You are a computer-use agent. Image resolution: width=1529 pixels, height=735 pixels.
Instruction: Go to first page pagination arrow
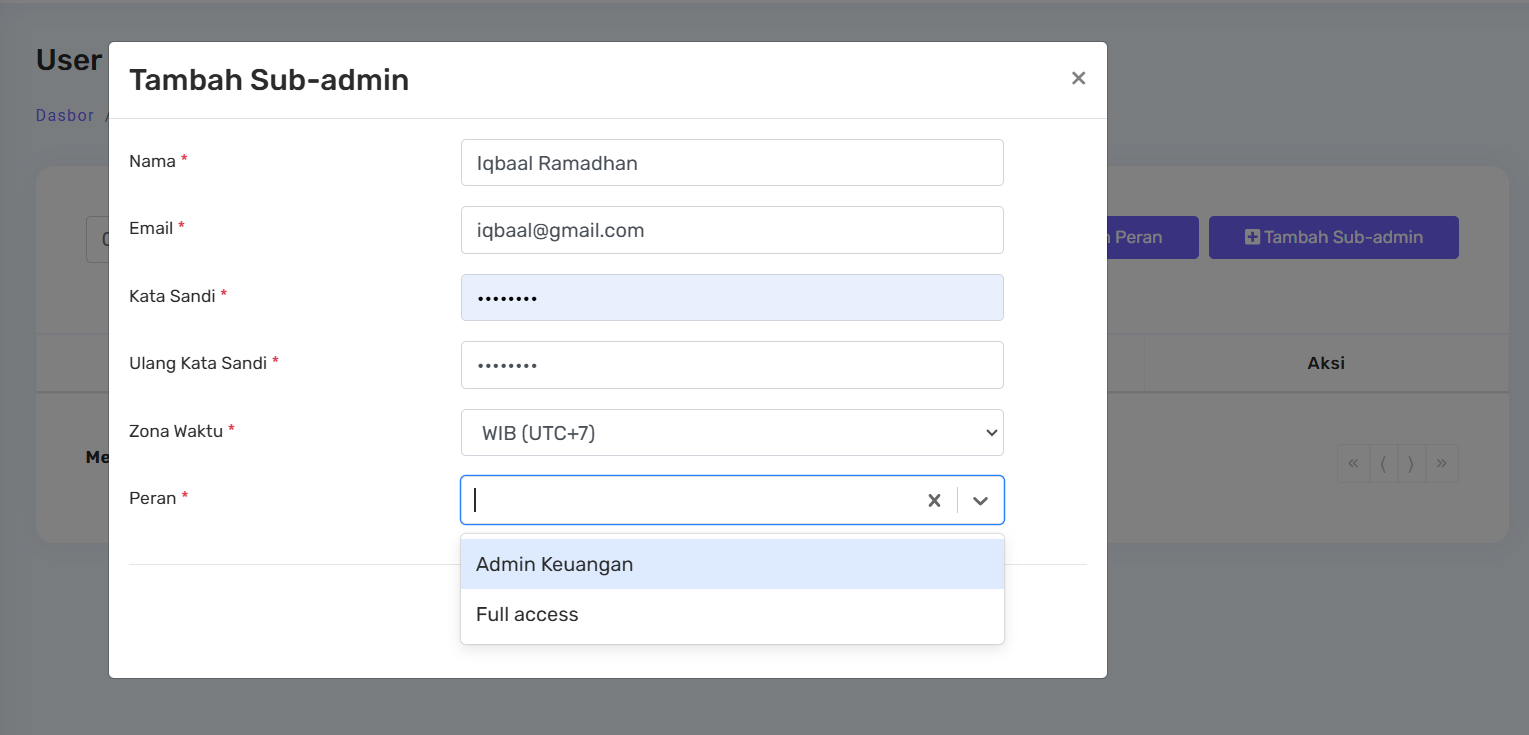(x=1353, y=463)
